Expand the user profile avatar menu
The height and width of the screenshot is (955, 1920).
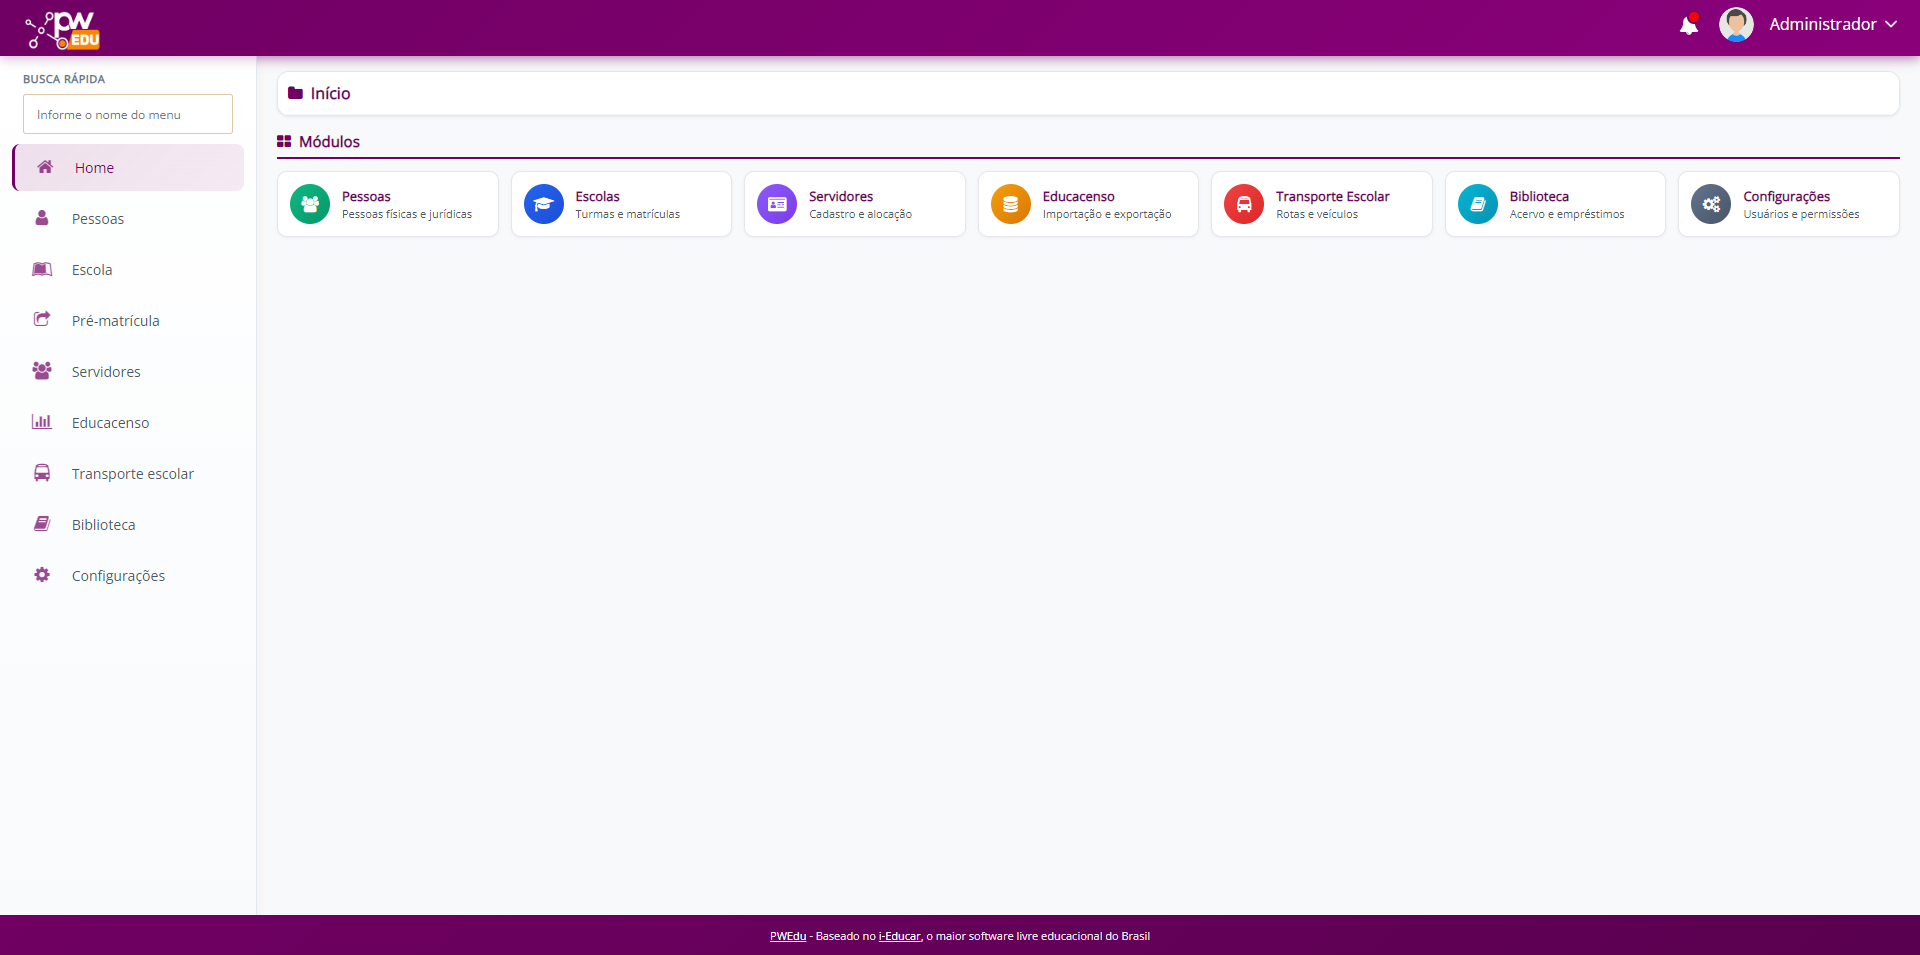1737,24
